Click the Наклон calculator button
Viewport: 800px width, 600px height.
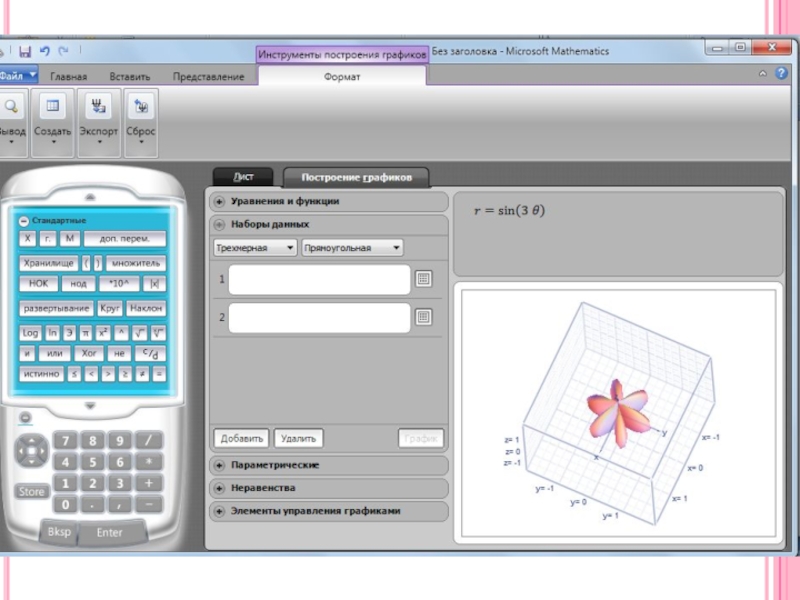click(145, 308)
